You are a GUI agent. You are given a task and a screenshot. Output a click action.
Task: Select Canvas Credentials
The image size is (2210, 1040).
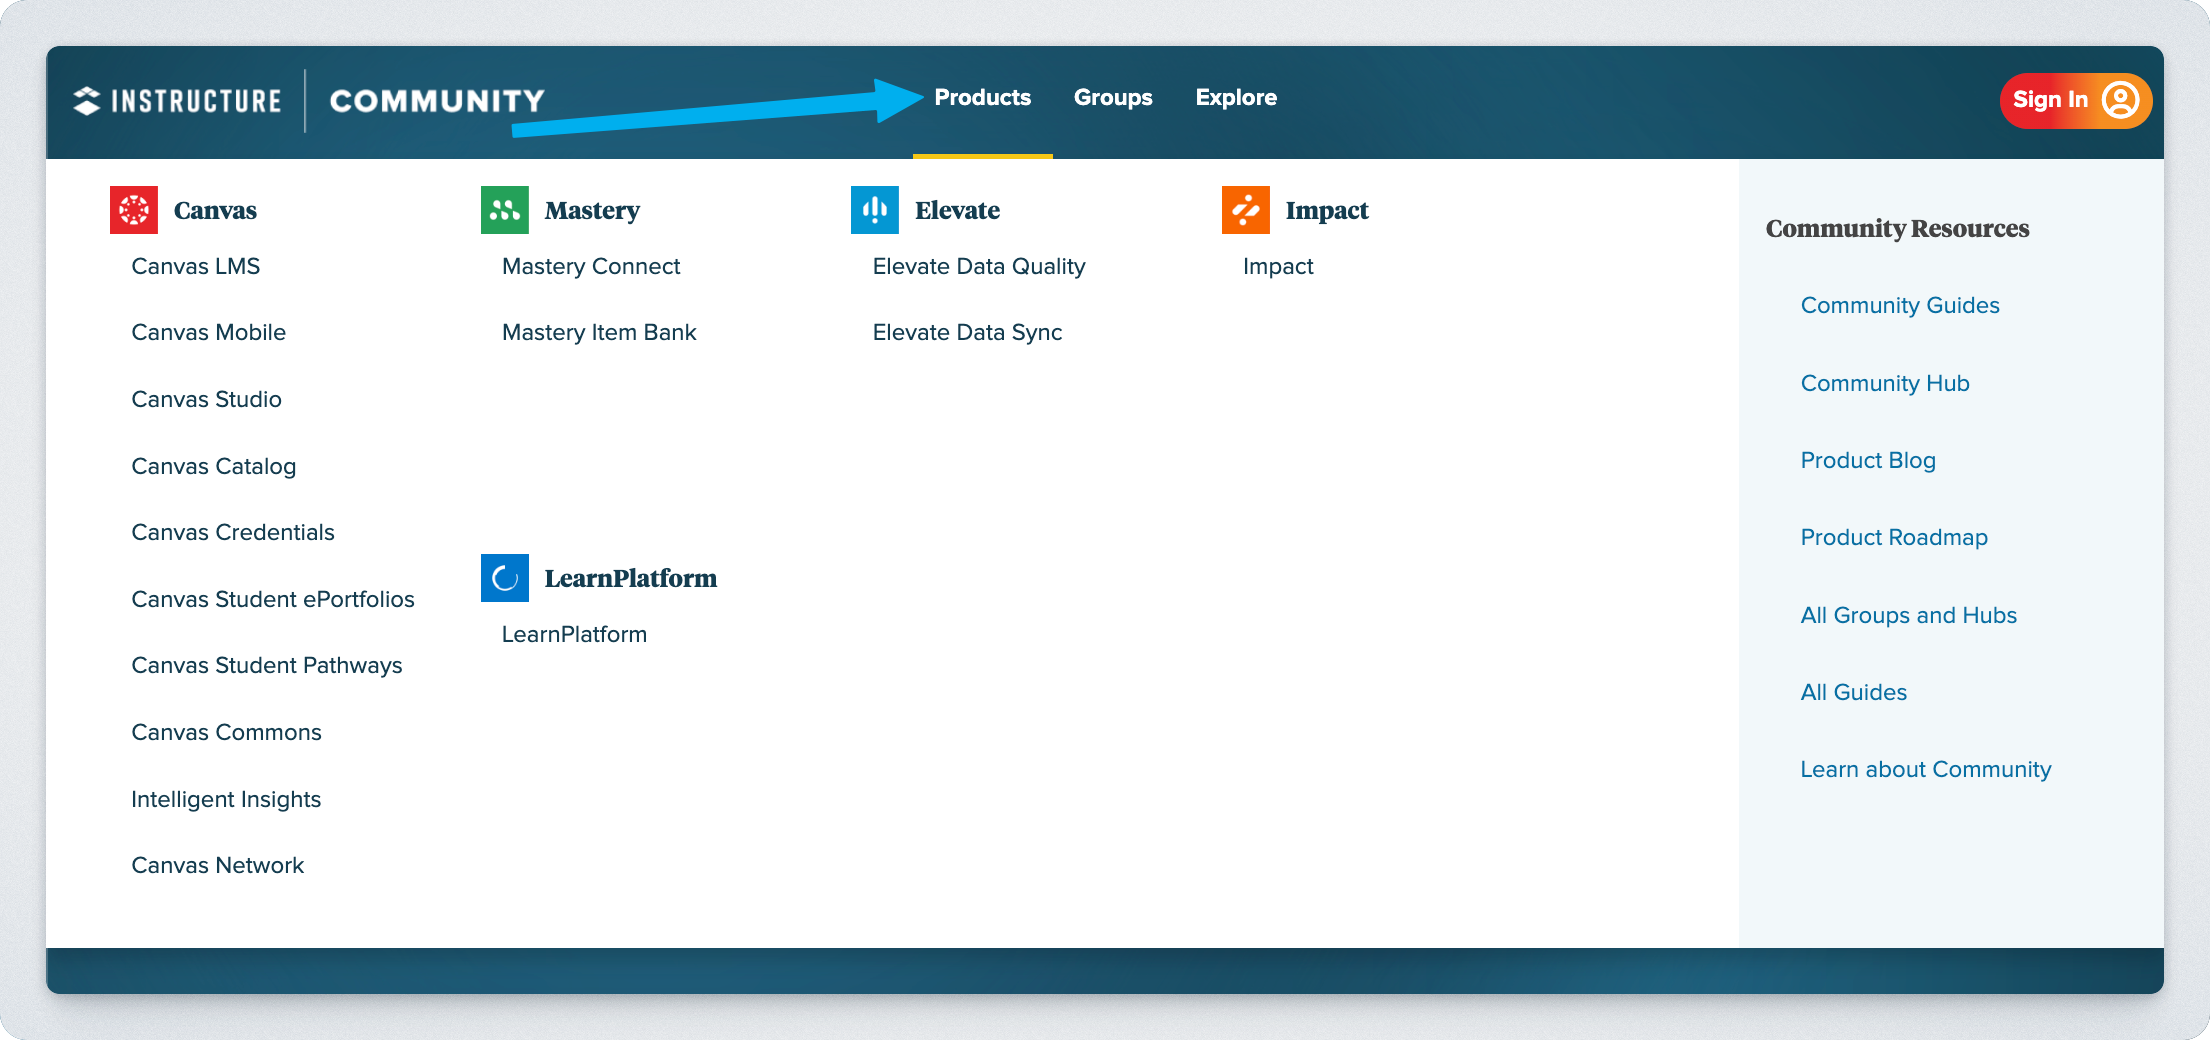click(233, 532)
